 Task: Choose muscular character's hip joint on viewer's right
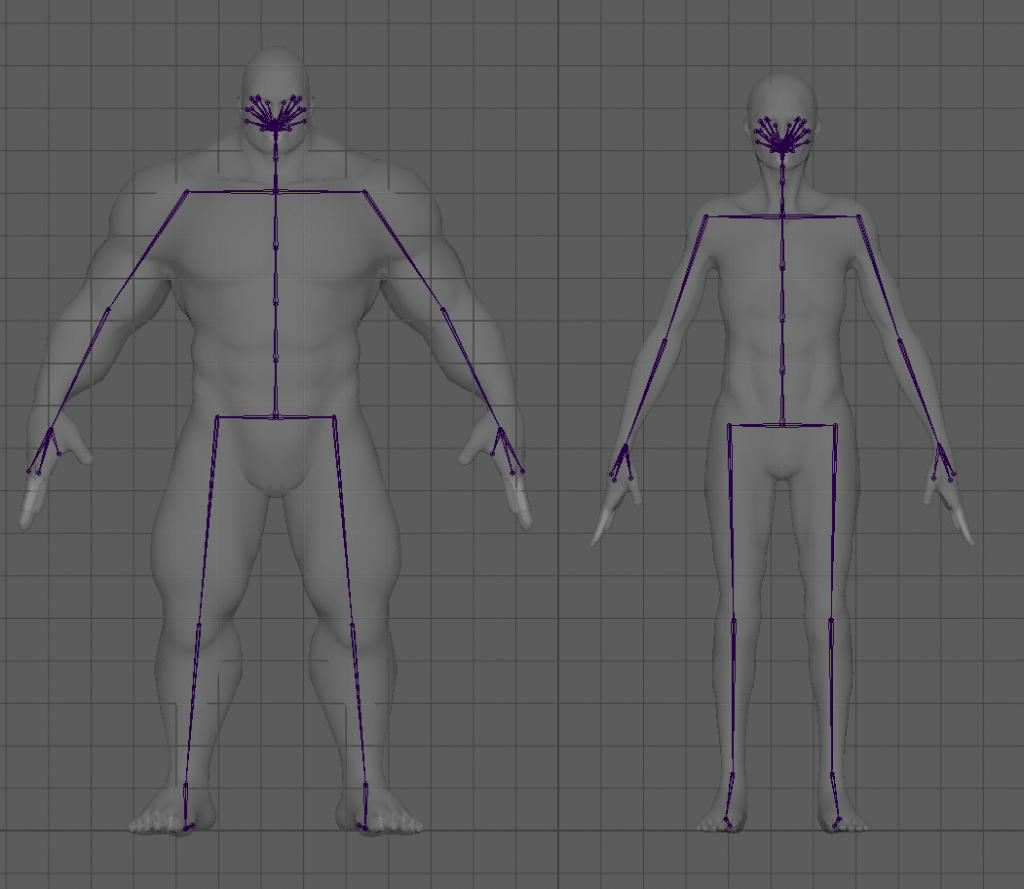(334, 417)
